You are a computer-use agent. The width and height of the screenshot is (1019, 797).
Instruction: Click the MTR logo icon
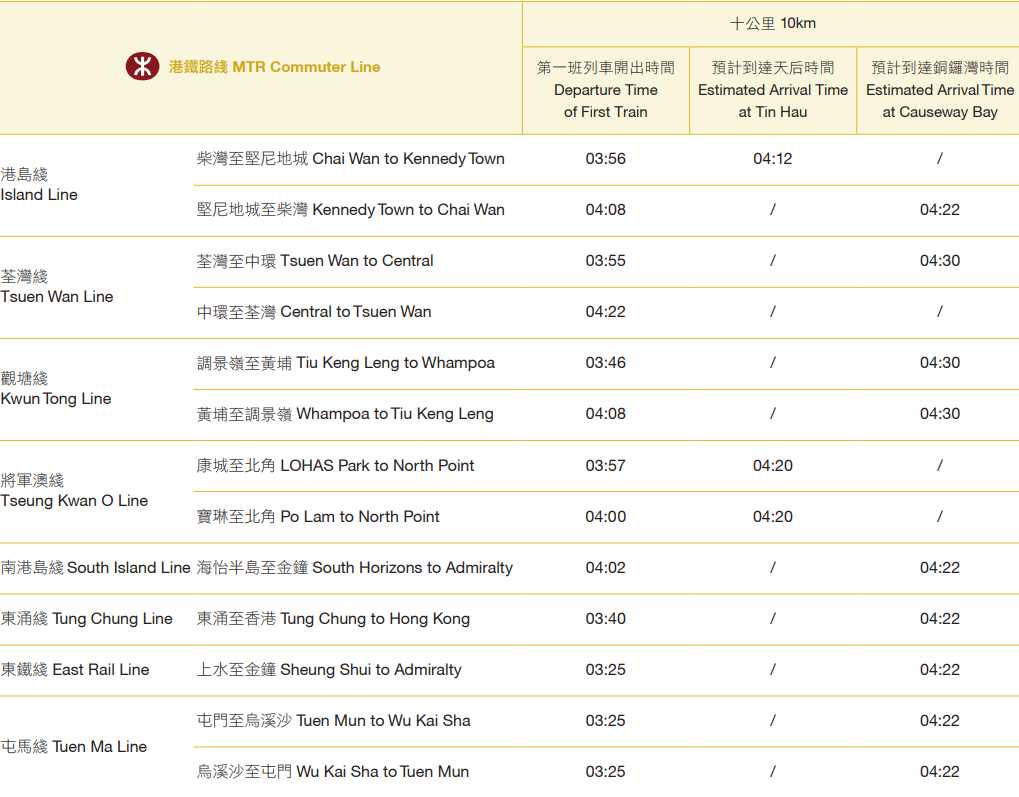(x=142, y=67)
